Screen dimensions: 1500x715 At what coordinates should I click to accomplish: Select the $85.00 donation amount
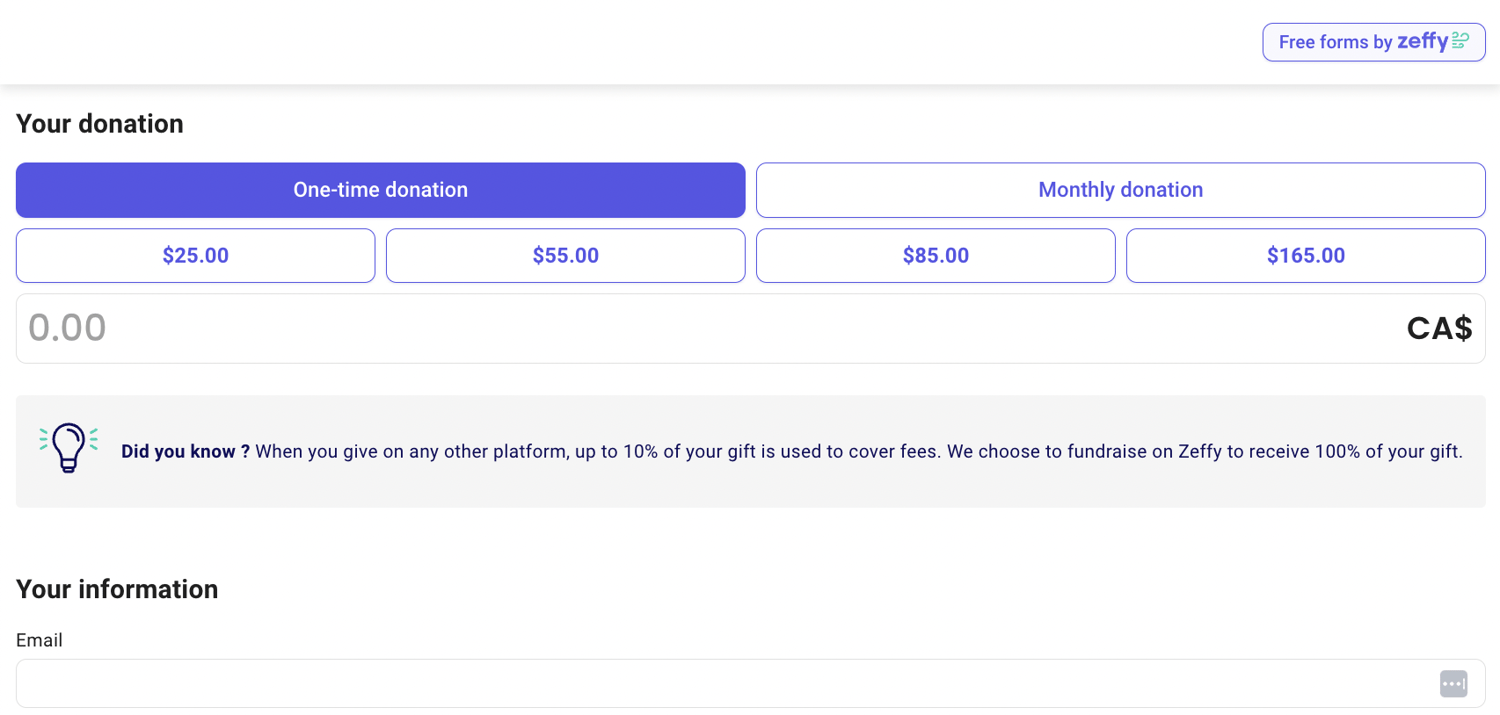pyautogui.click(x=935, y=255)
